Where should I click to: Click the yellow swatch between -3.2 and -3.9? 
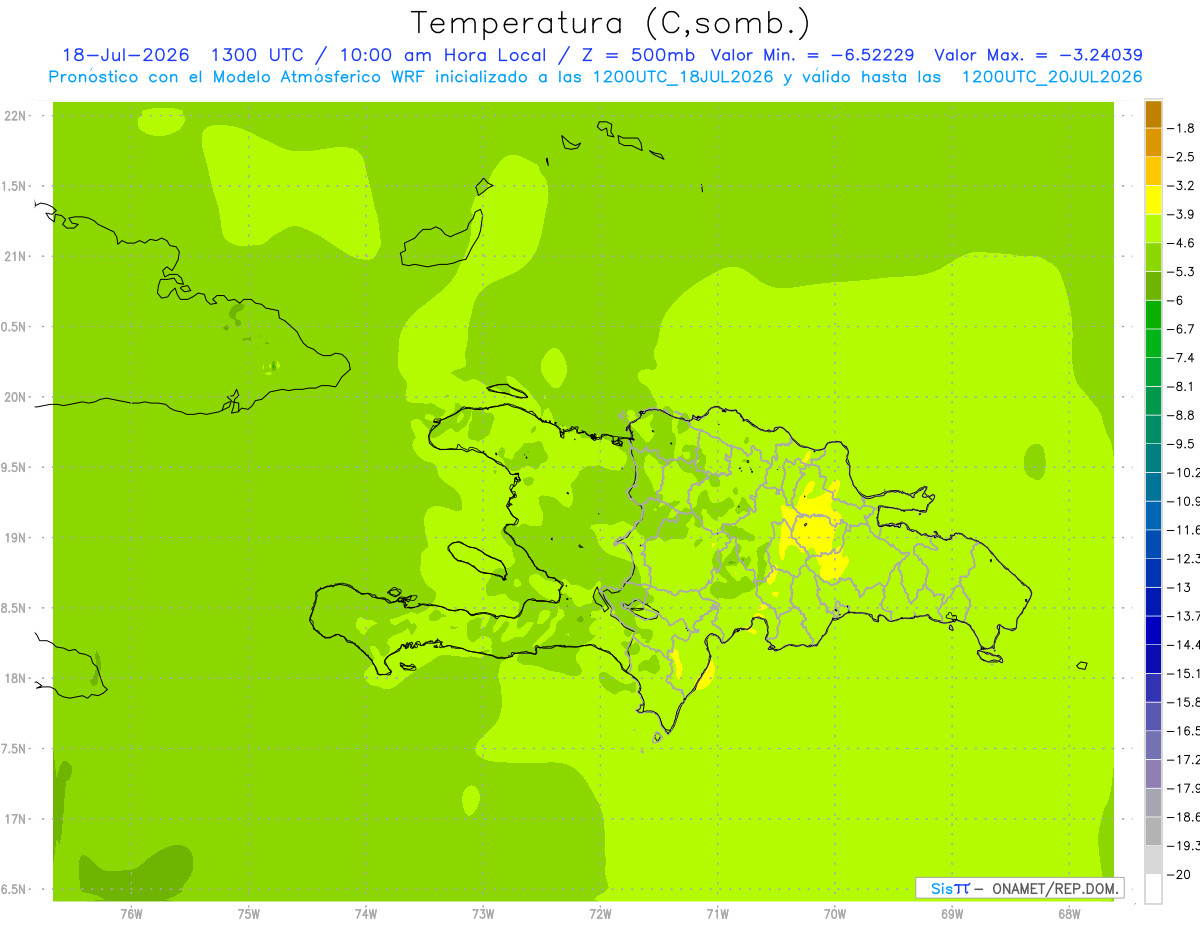[x=1153, y=200]
